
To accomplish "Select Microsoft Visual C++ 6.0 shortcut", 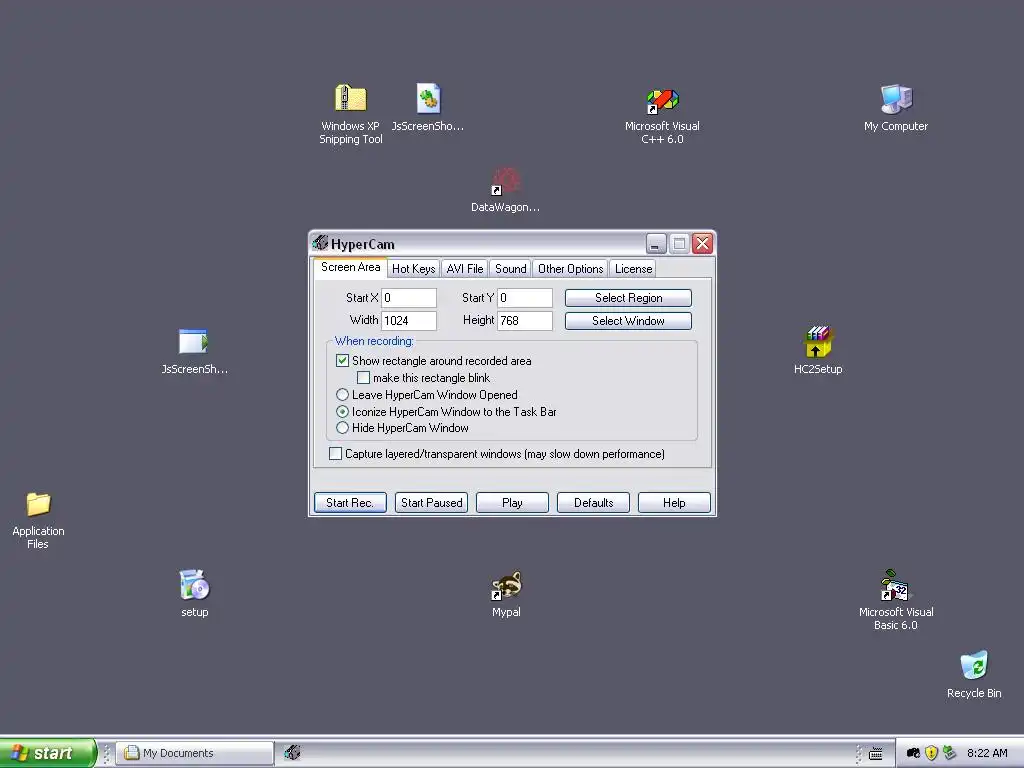I will (662, 101).
